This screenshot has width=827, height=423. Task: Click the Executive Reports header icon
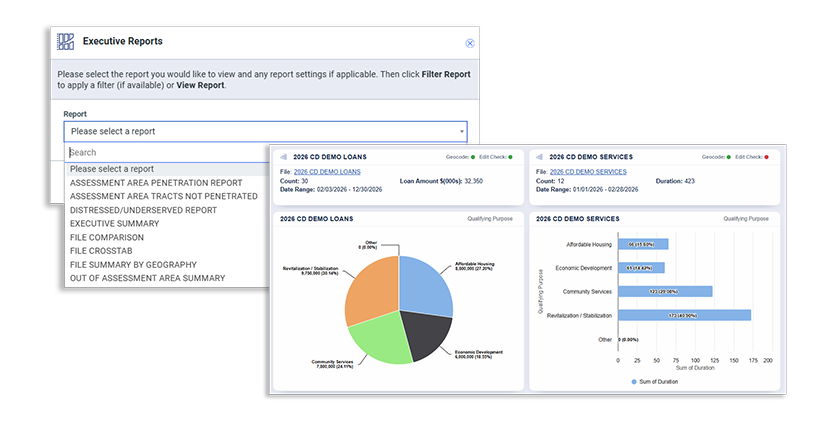66,42
